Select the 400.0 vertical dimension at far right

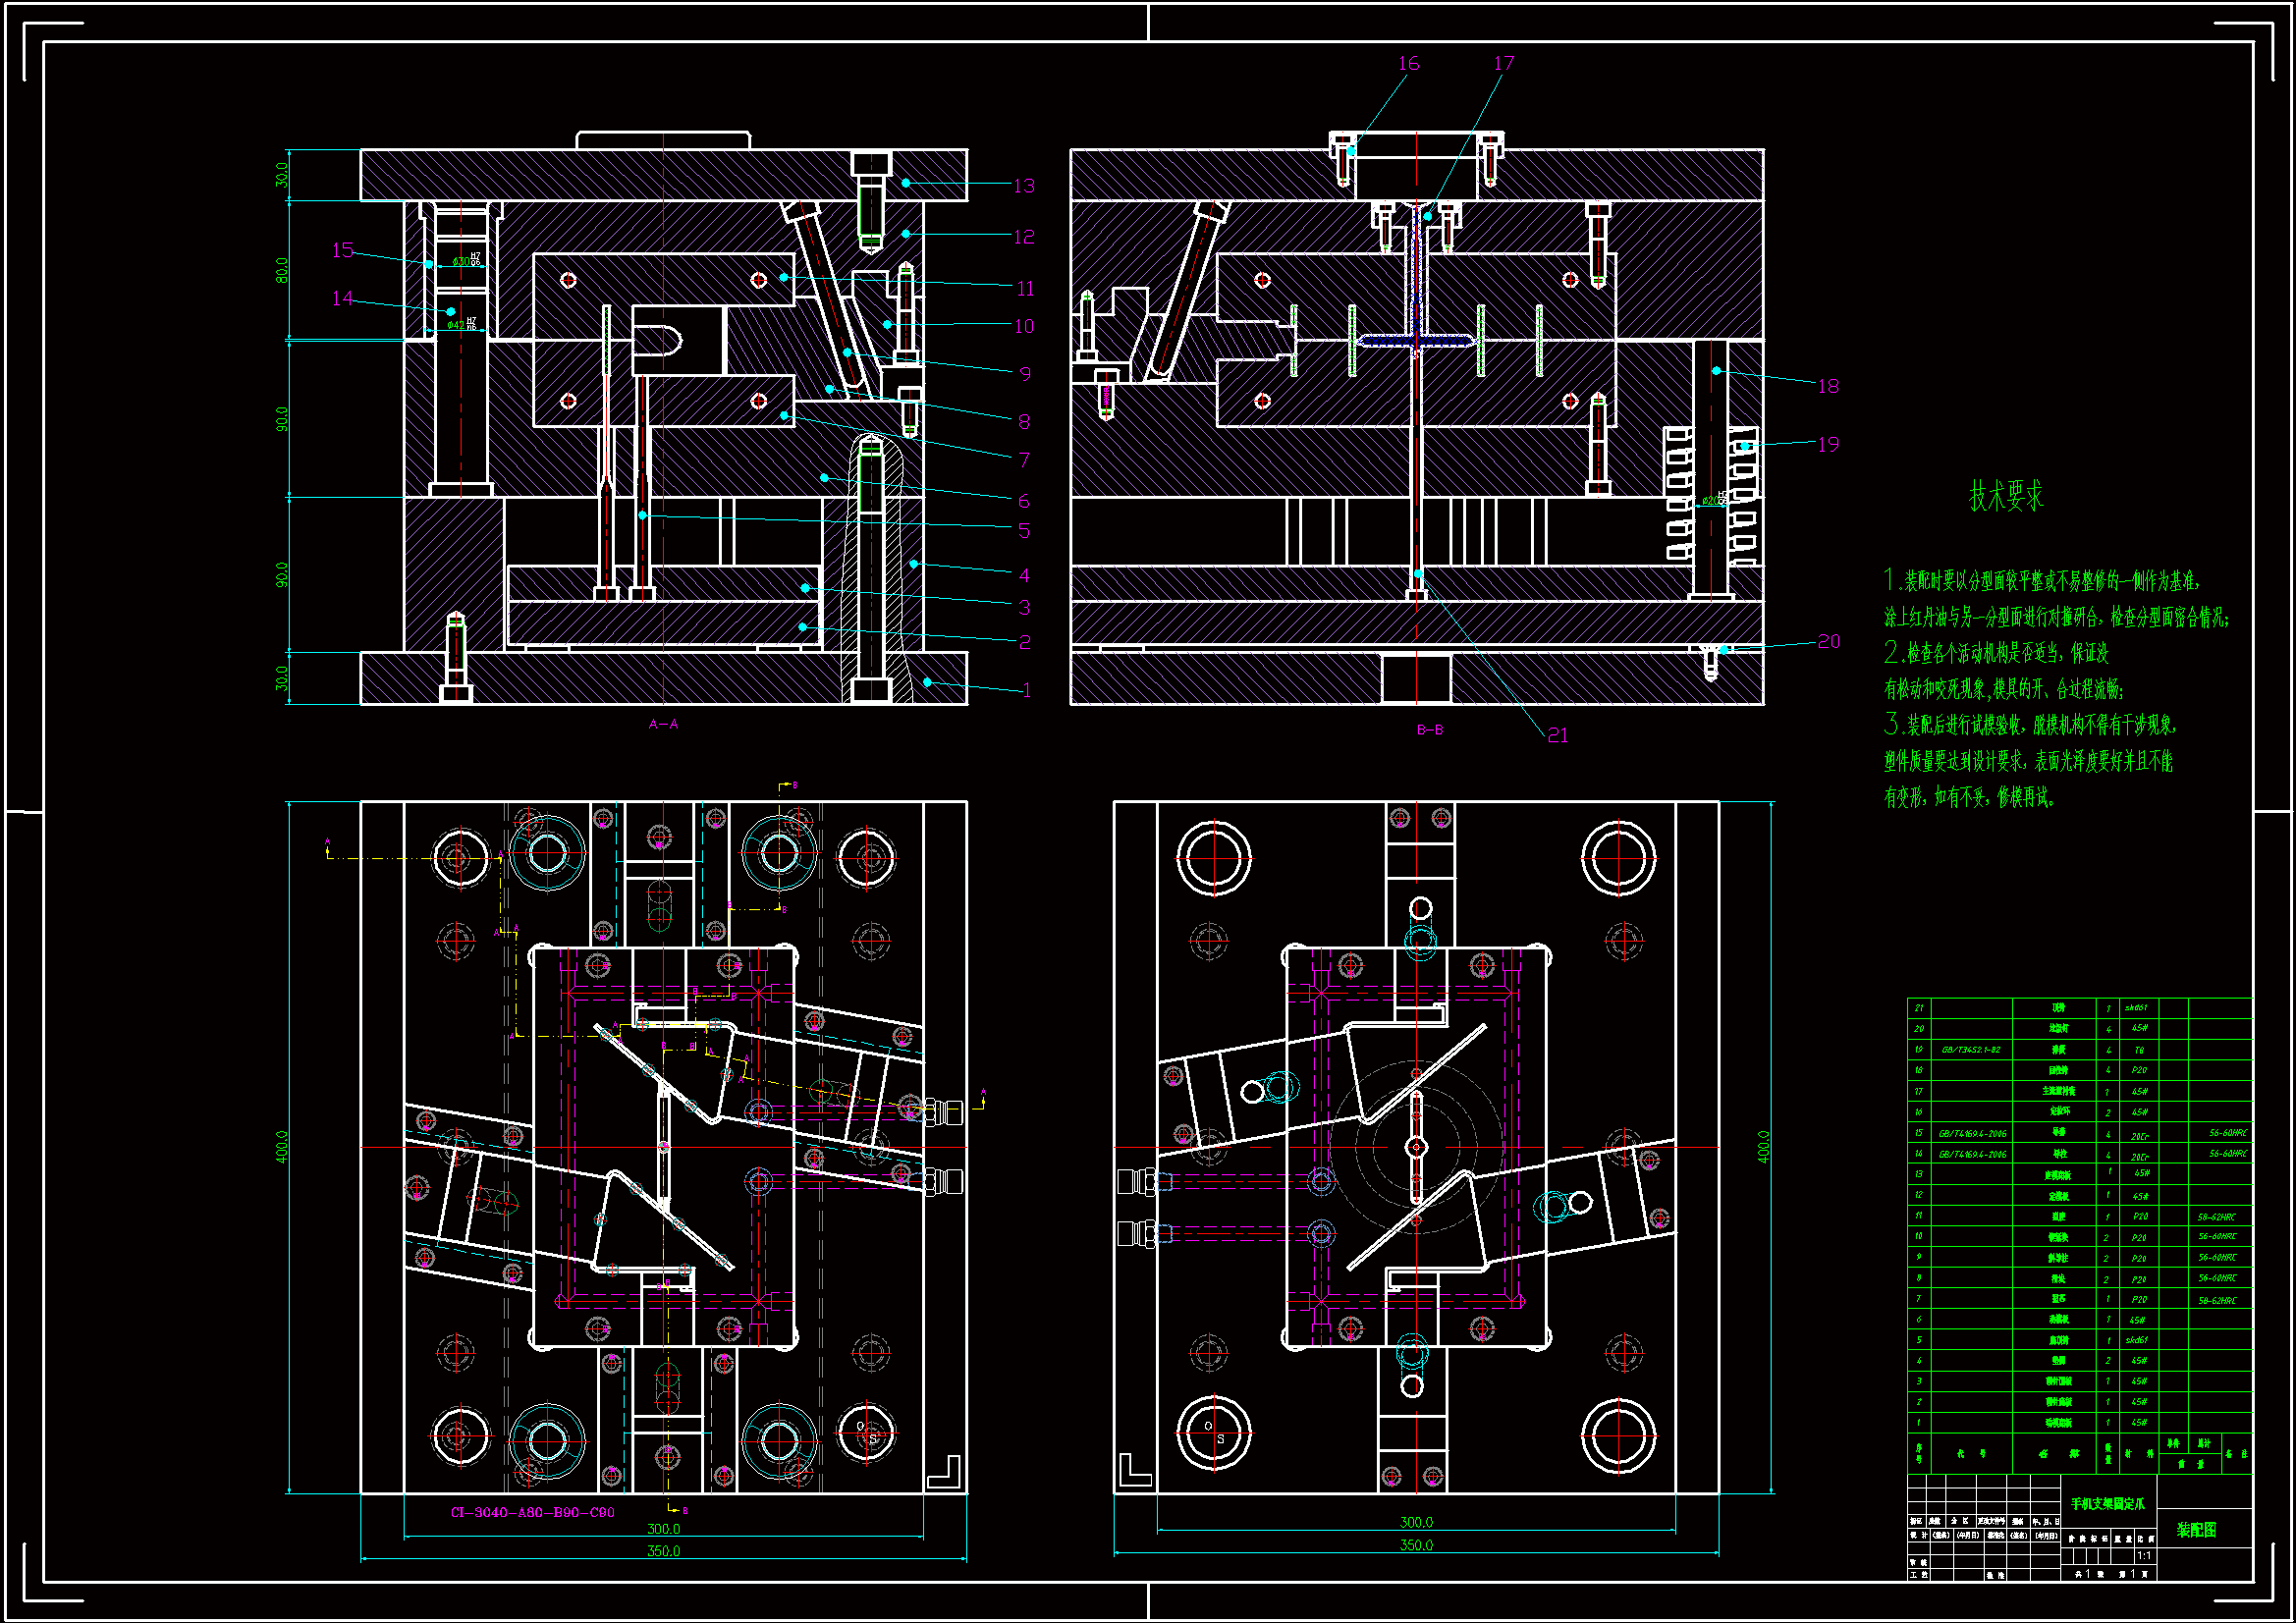click(x=1763, y=1147)
